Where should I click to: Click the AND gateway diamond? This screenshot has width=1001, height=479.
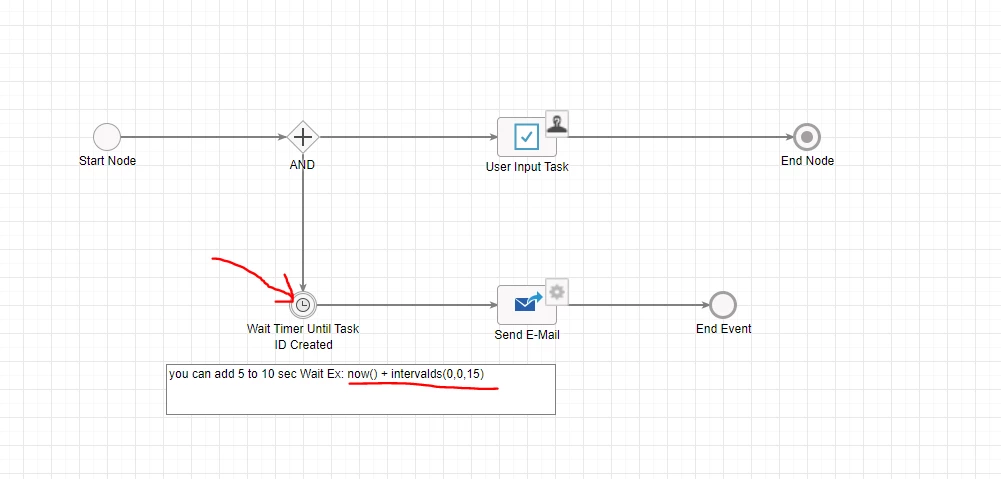click(303, 137)
